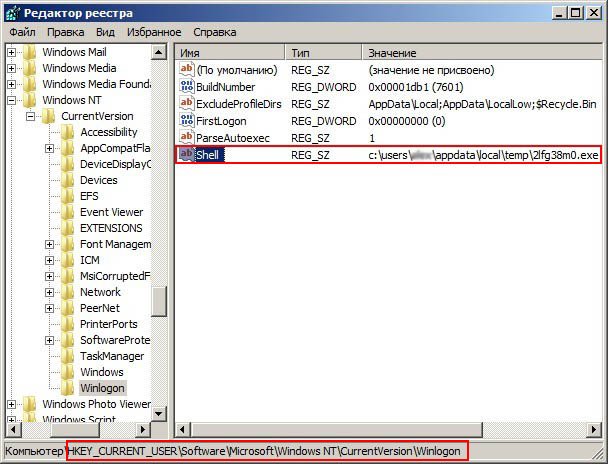
Task: Collapse the Windows NT tree node
Action: coord(12,100)
